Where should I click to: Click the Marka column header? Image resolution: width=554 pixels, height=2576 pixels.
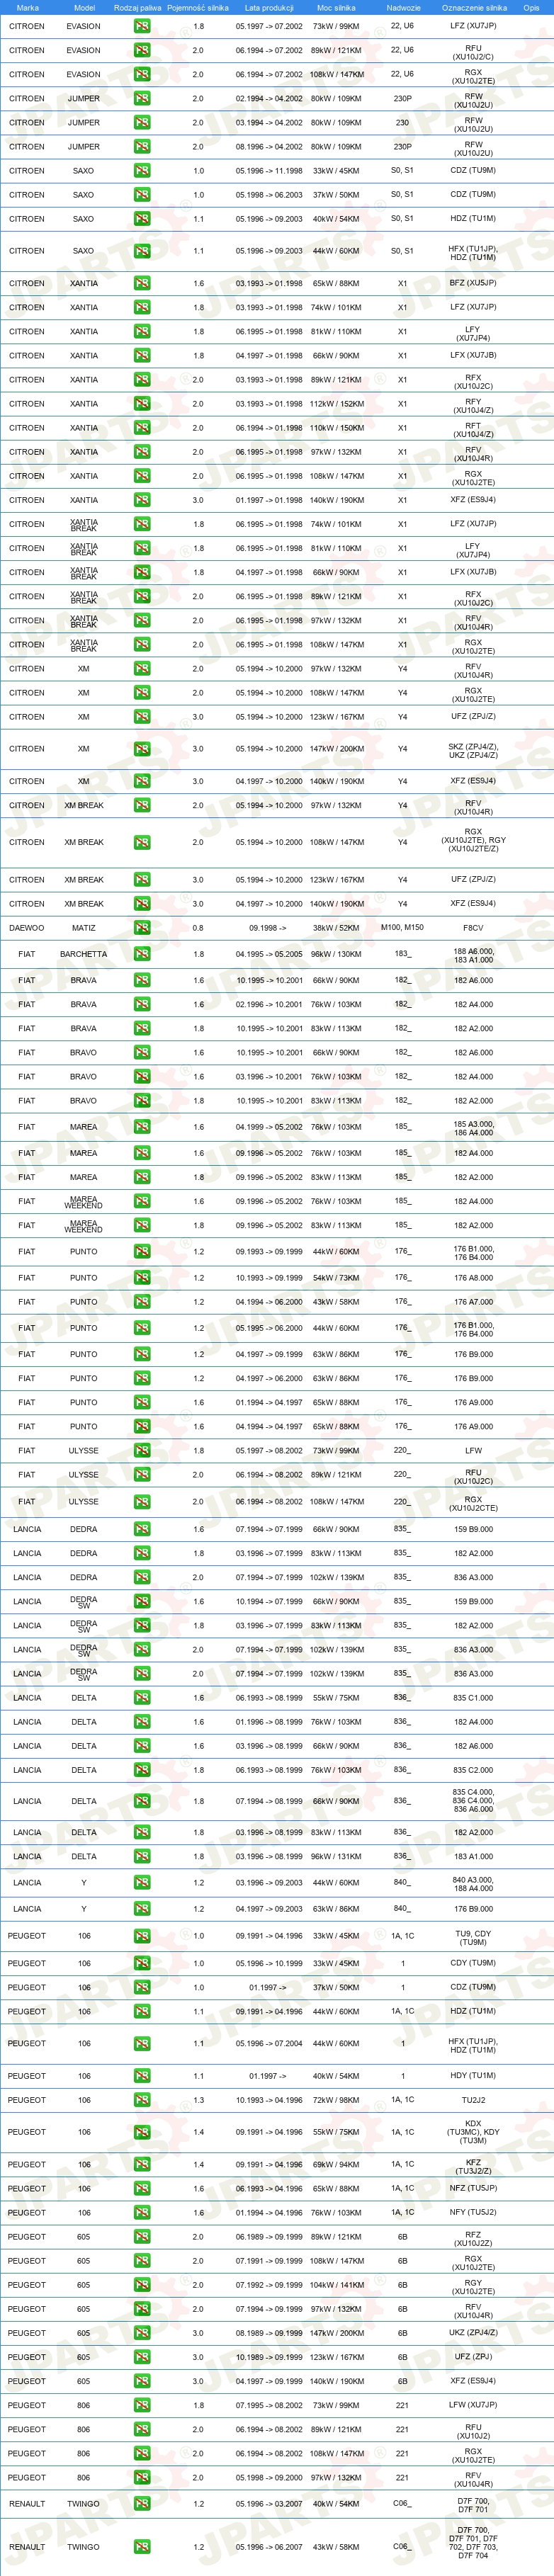point(28,7)
